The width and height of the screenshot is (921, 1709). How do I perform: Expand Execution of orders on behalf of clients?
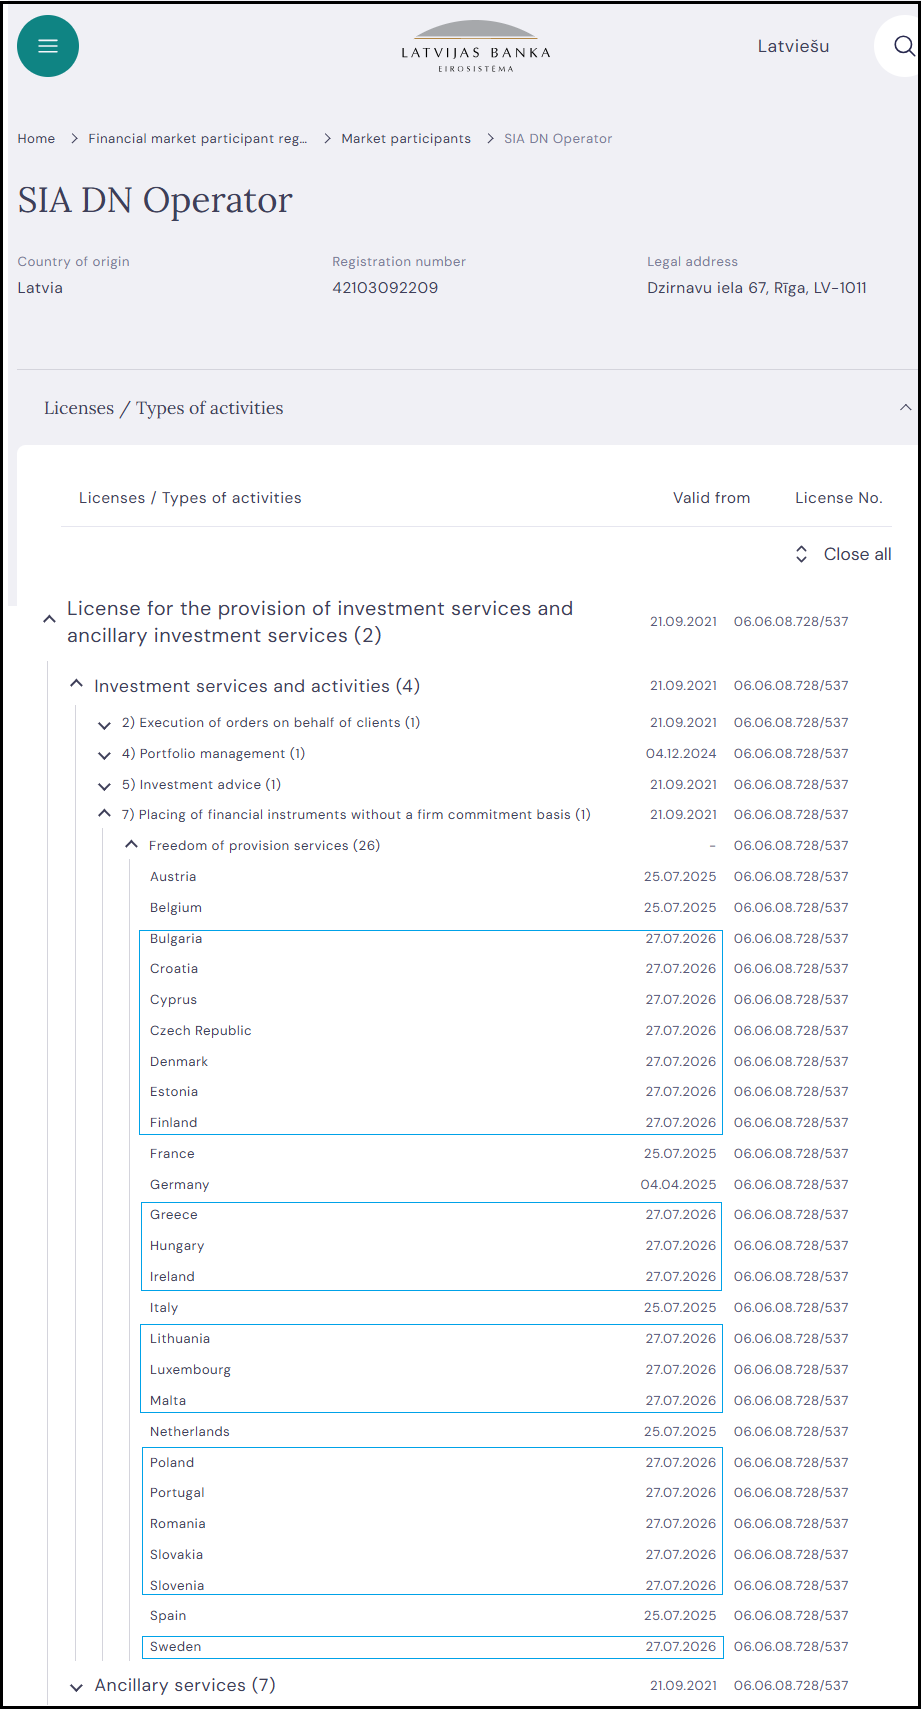[104, 723]
